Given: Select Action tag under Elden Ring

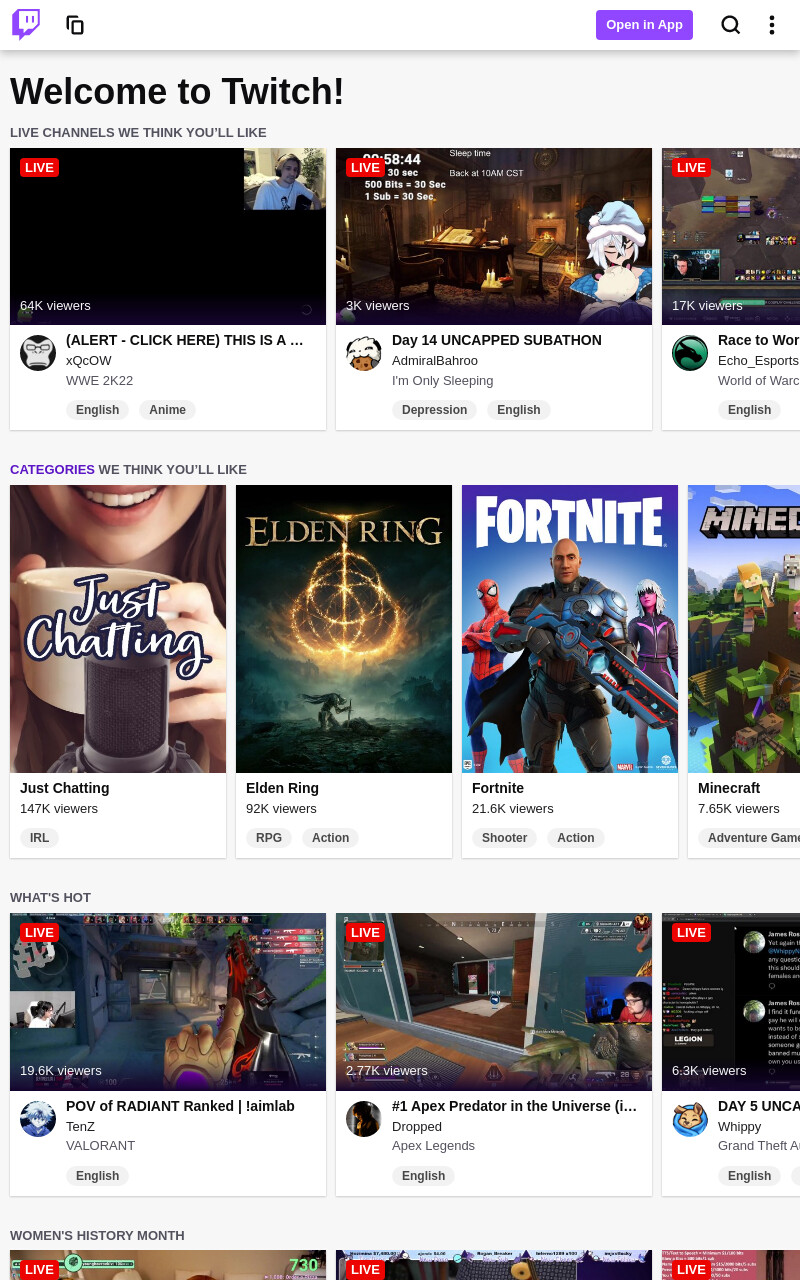Looking at the screenshot, I should coord(330,838).
